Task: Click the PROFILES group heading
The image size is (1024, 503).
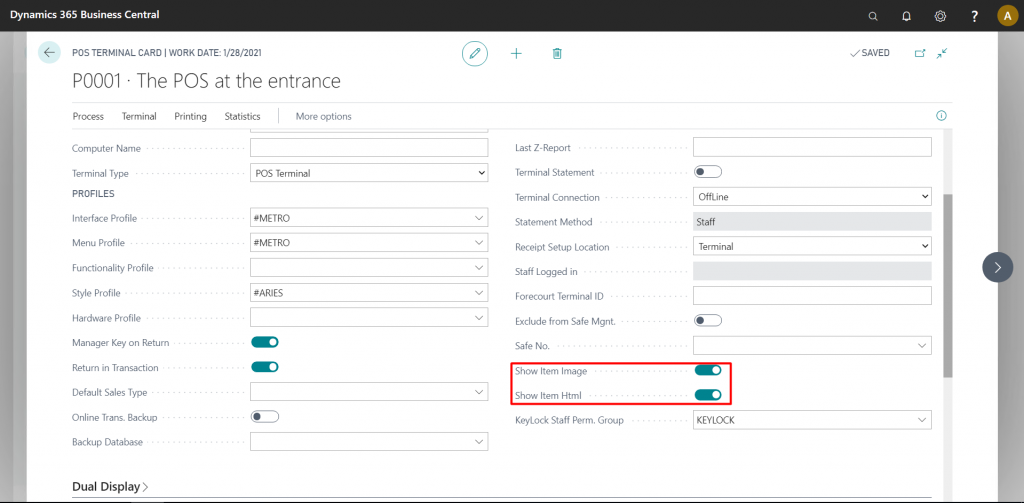Action: point(93,194)
